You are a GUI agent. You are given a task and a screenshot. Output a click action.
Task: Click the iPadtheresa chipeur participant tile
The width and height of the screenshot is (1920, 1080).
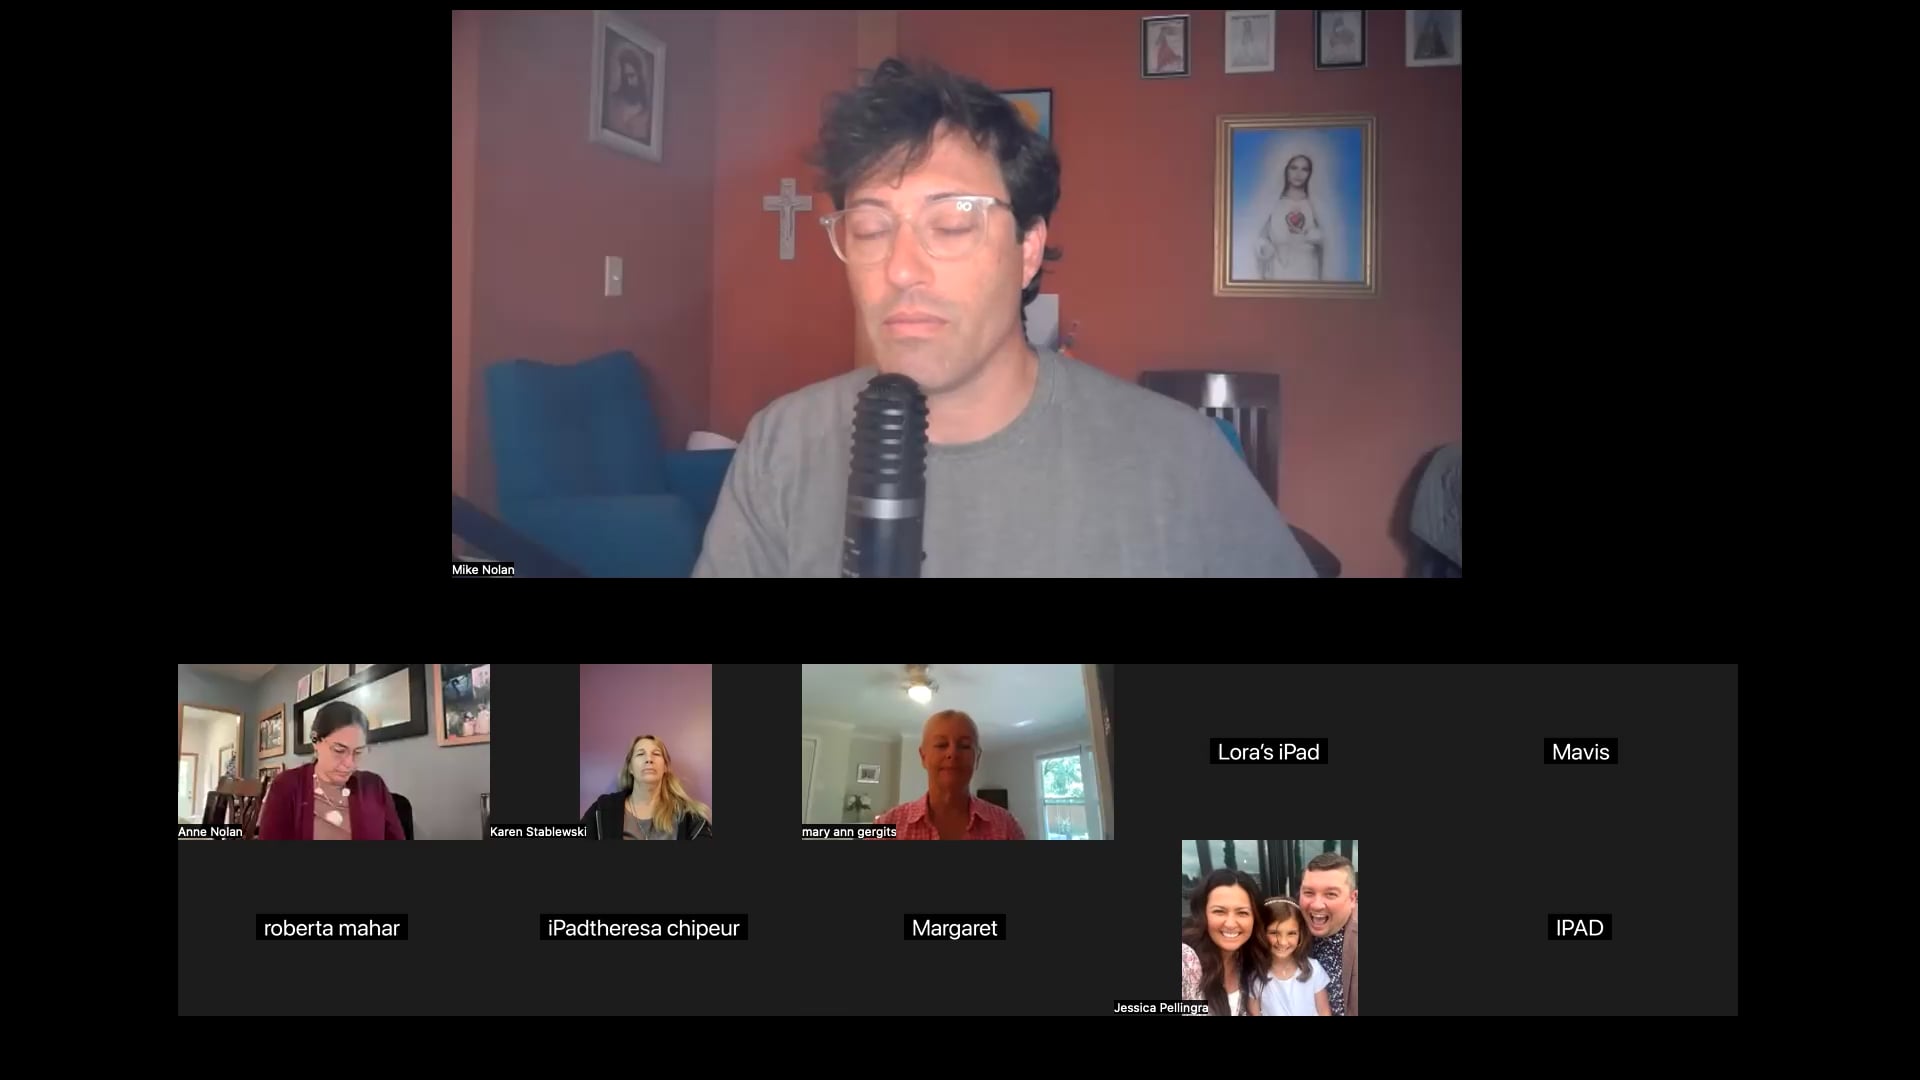click(x=643, y=928)
